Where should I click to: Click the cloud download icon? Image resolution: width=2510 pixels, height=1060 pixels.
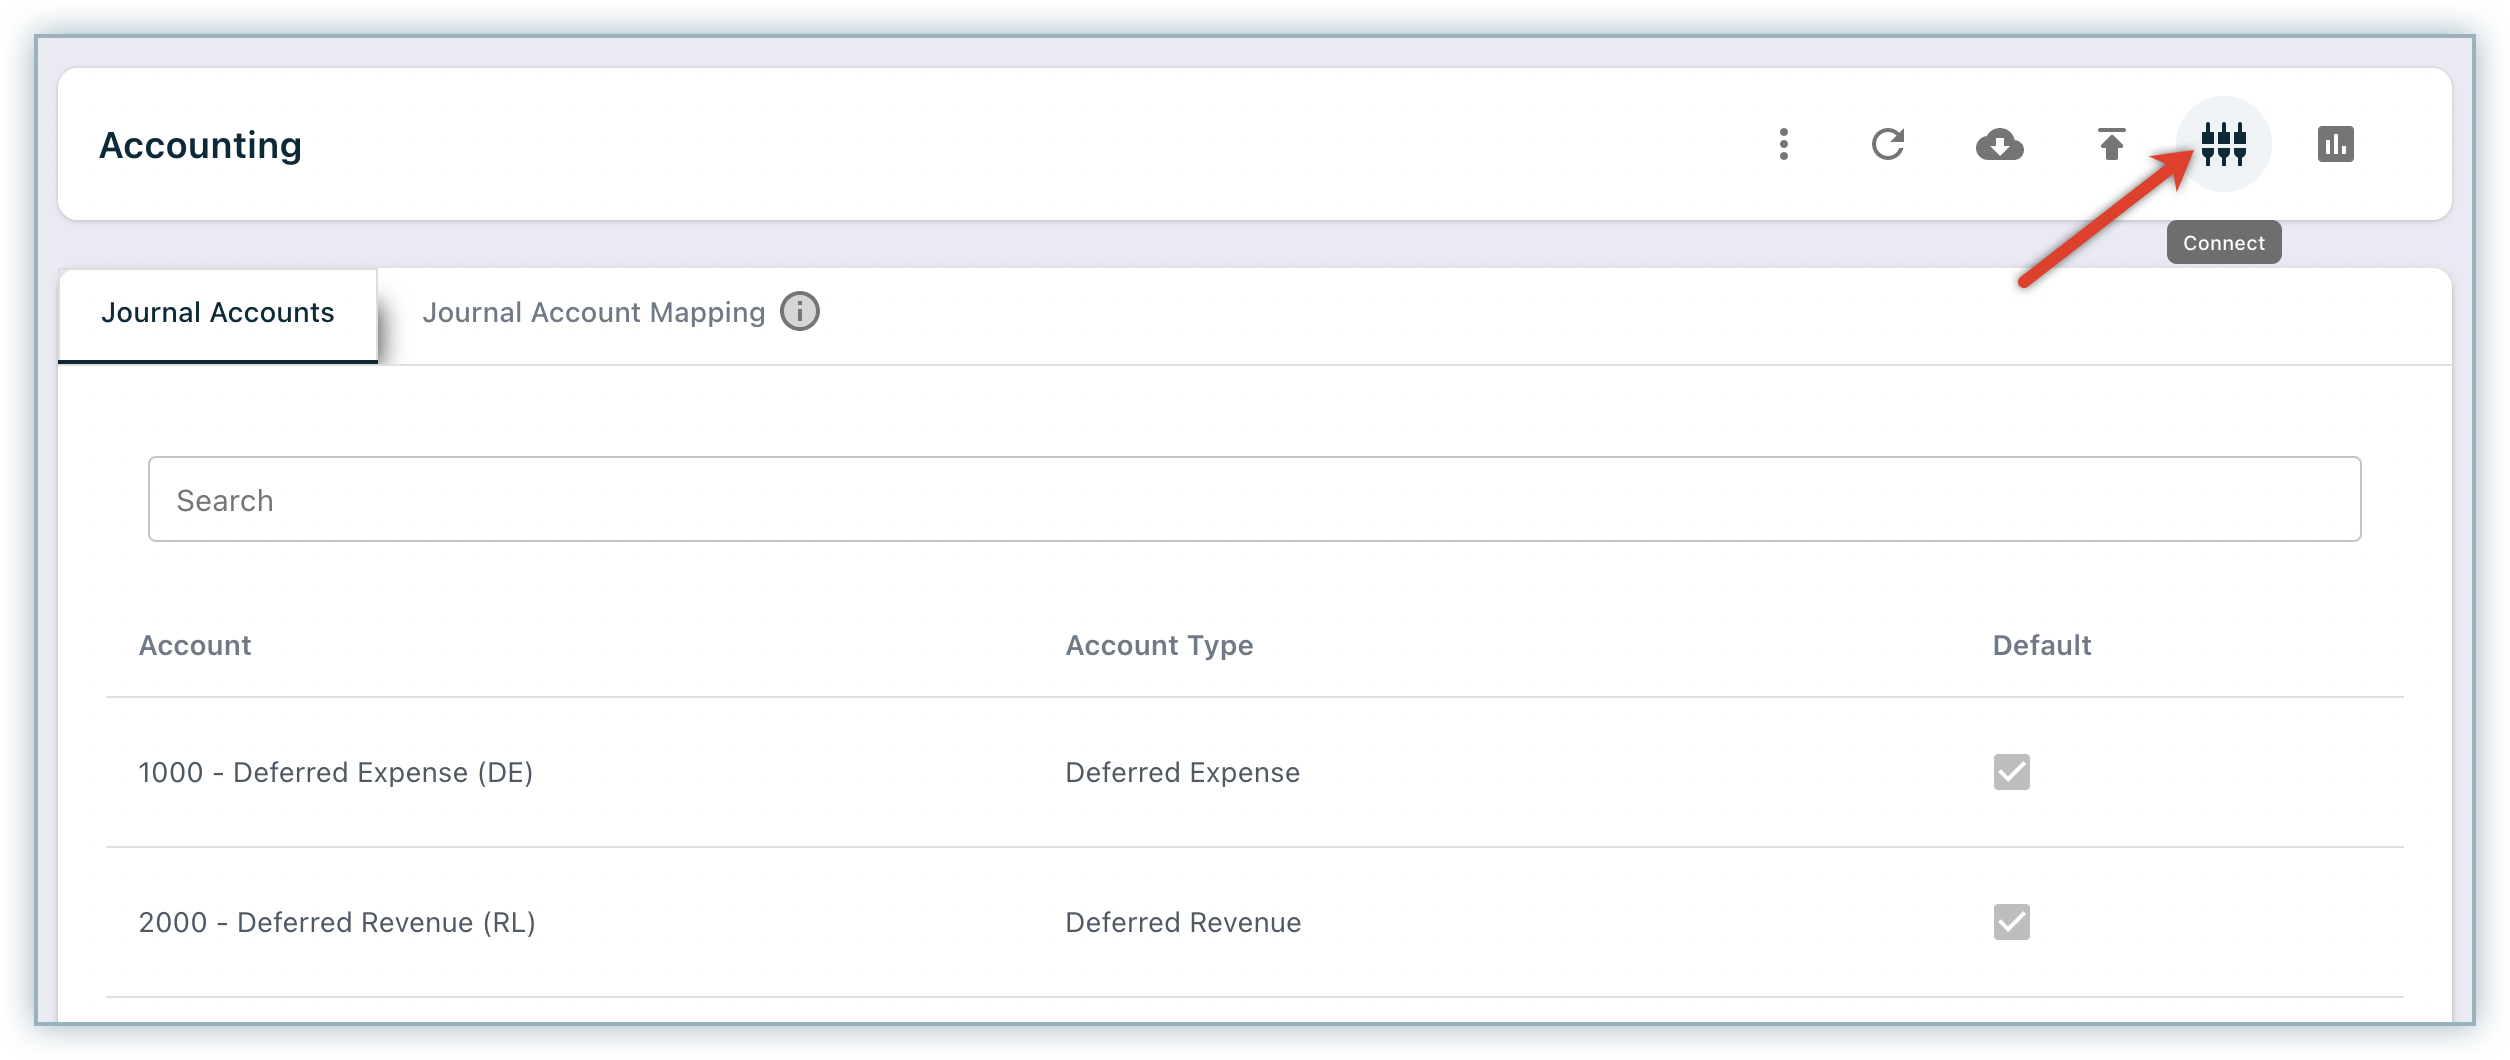[1999, 145]
